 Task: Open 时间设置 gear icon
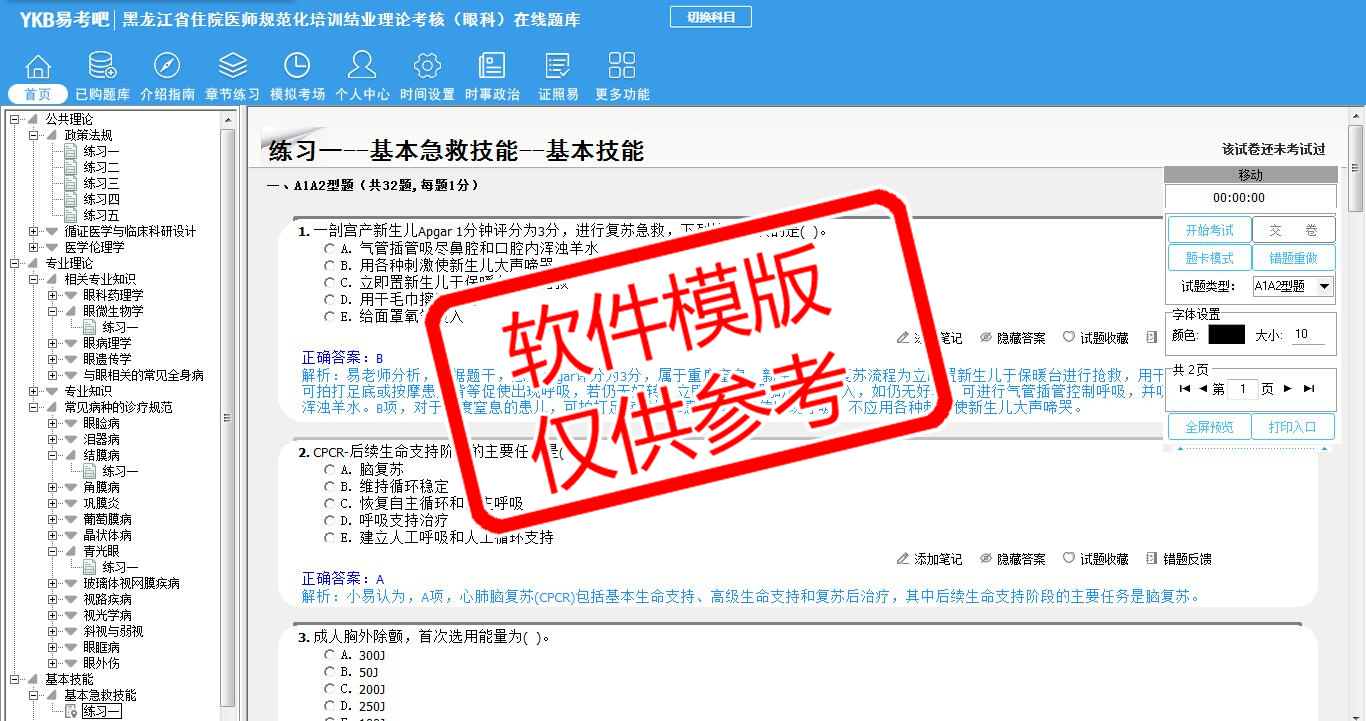[x=427, y=67]
